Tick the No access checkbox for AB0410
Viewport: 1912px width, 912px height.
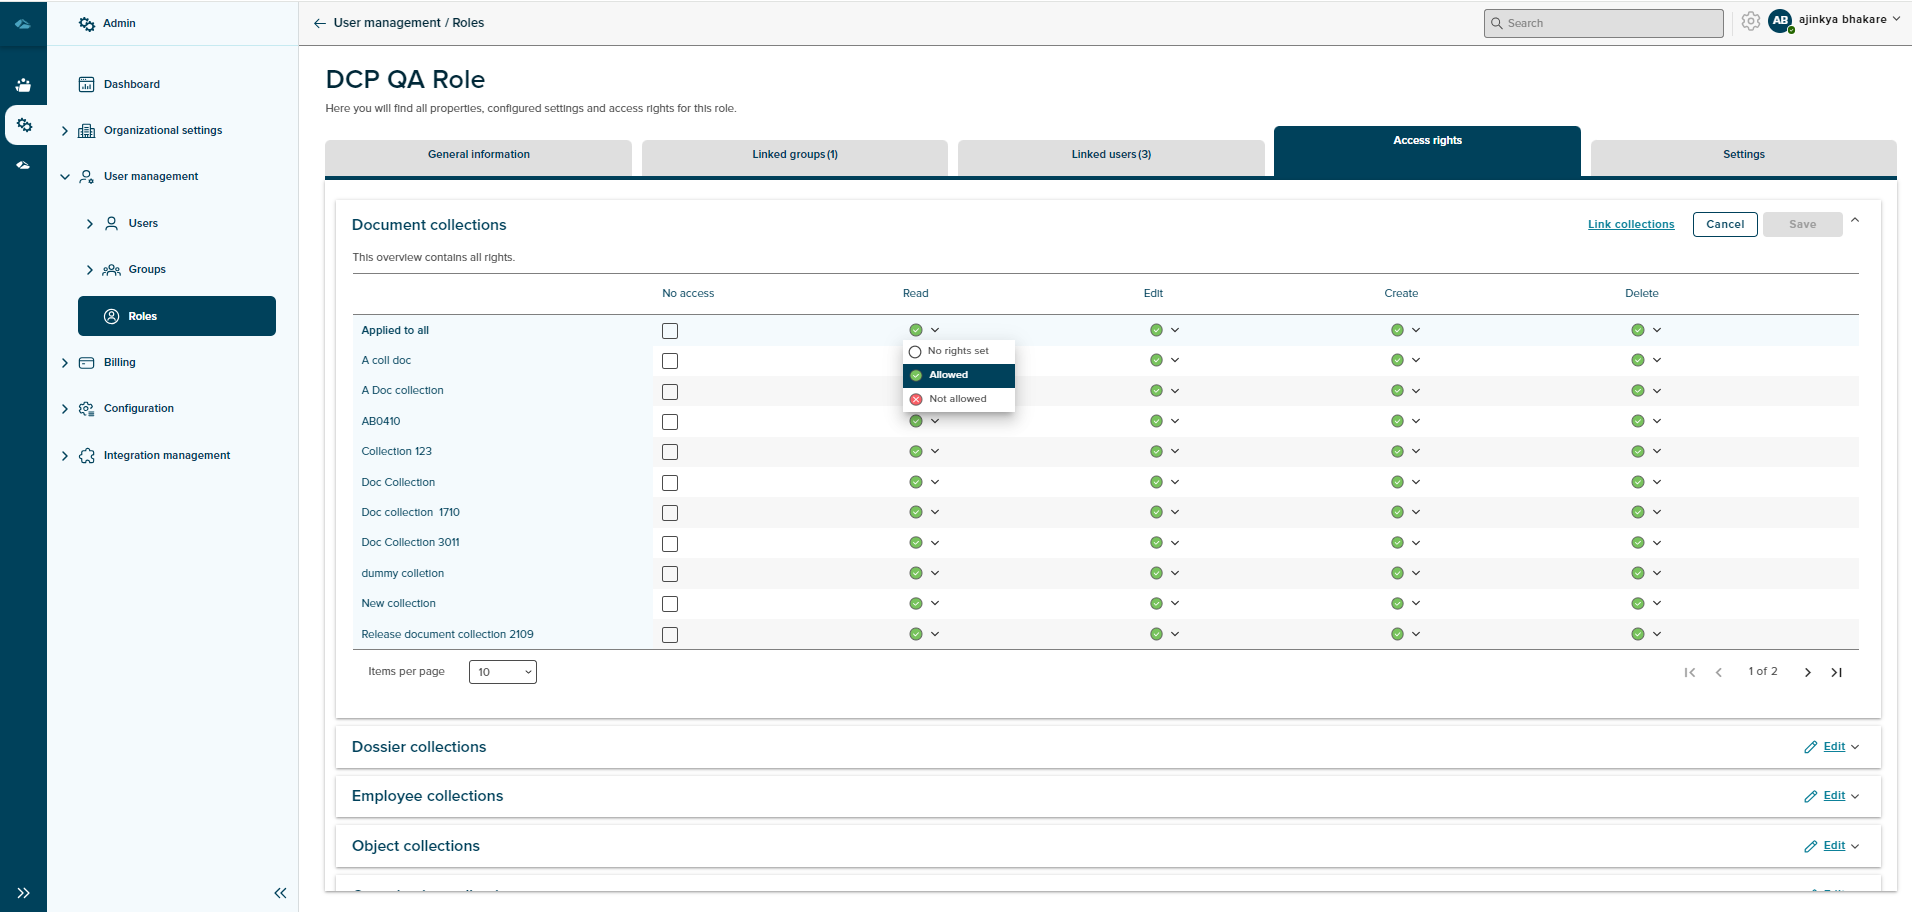(669, 422)
